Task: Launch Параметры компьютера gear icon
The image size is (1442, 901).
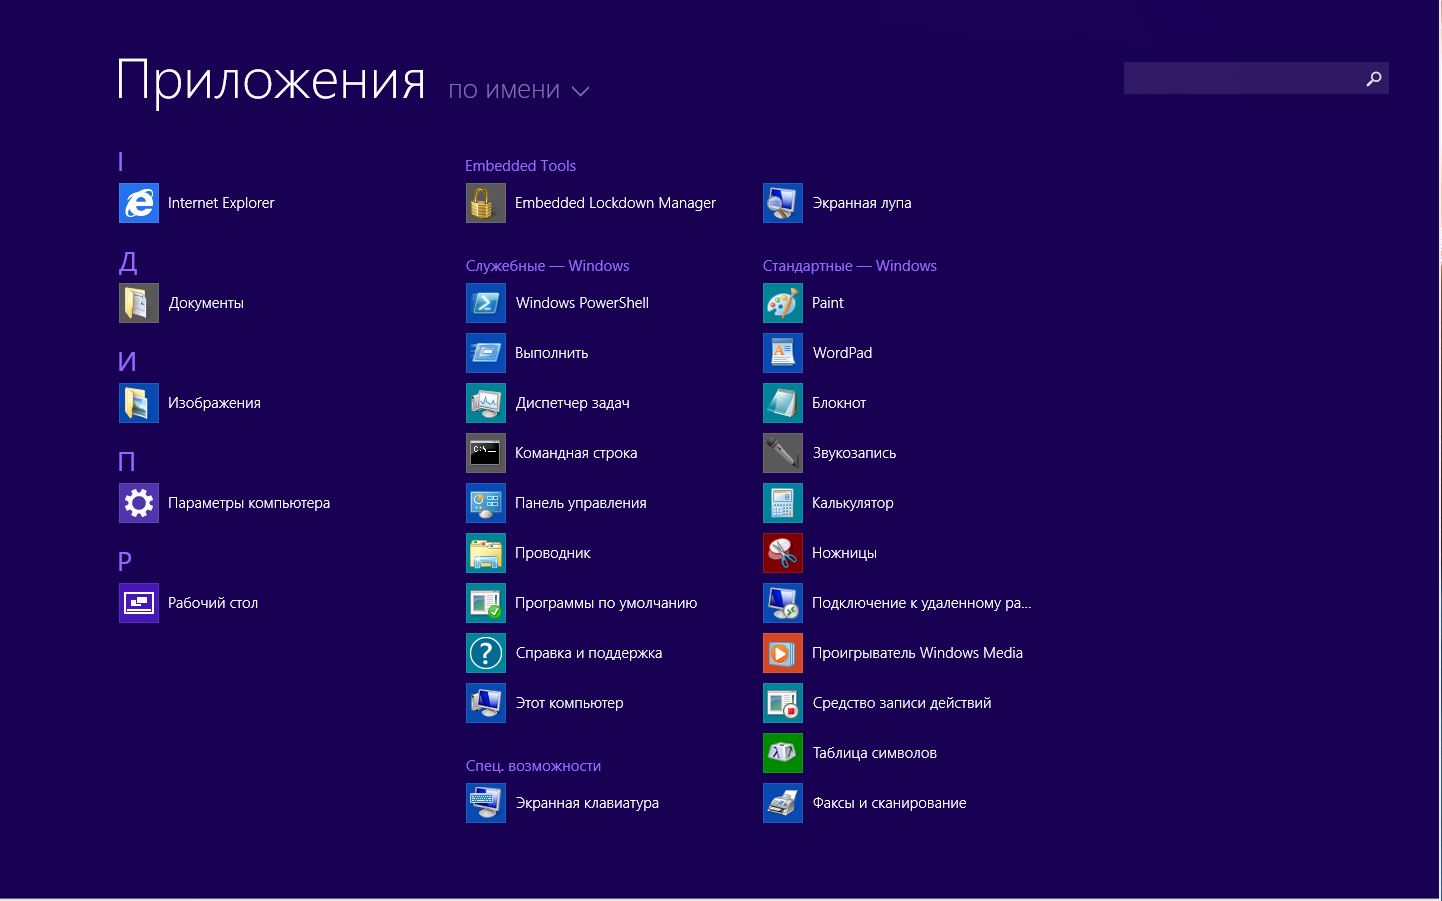Action: click(x=139, y=503)
